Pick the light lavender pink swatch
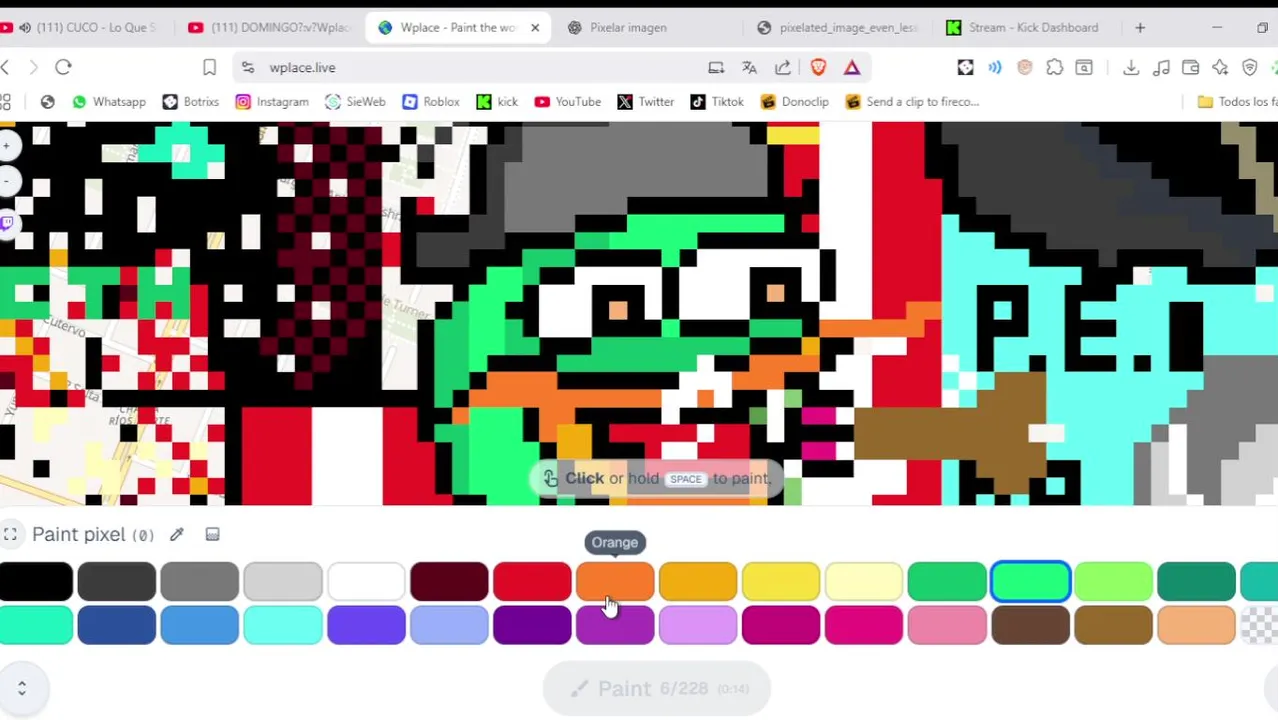The height and width of the screenshot is (720, 1278). [698, 625]
